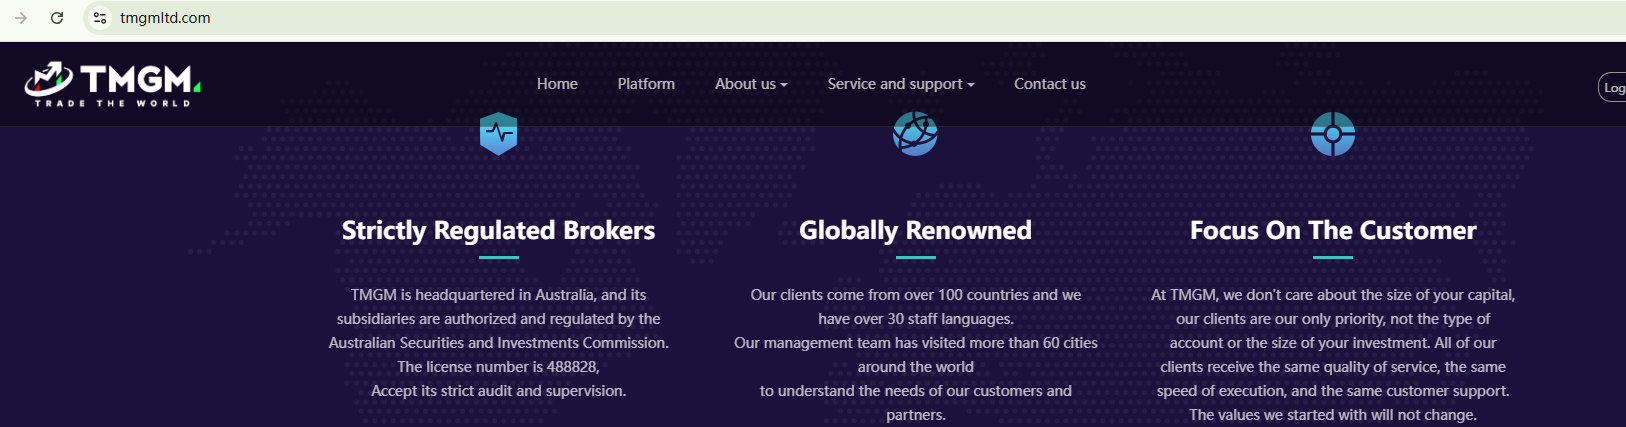The width and height of the screenshot is (1626, 427).
Task: Click 'Our clients come from over 100 countries' line
Action: 915,295
